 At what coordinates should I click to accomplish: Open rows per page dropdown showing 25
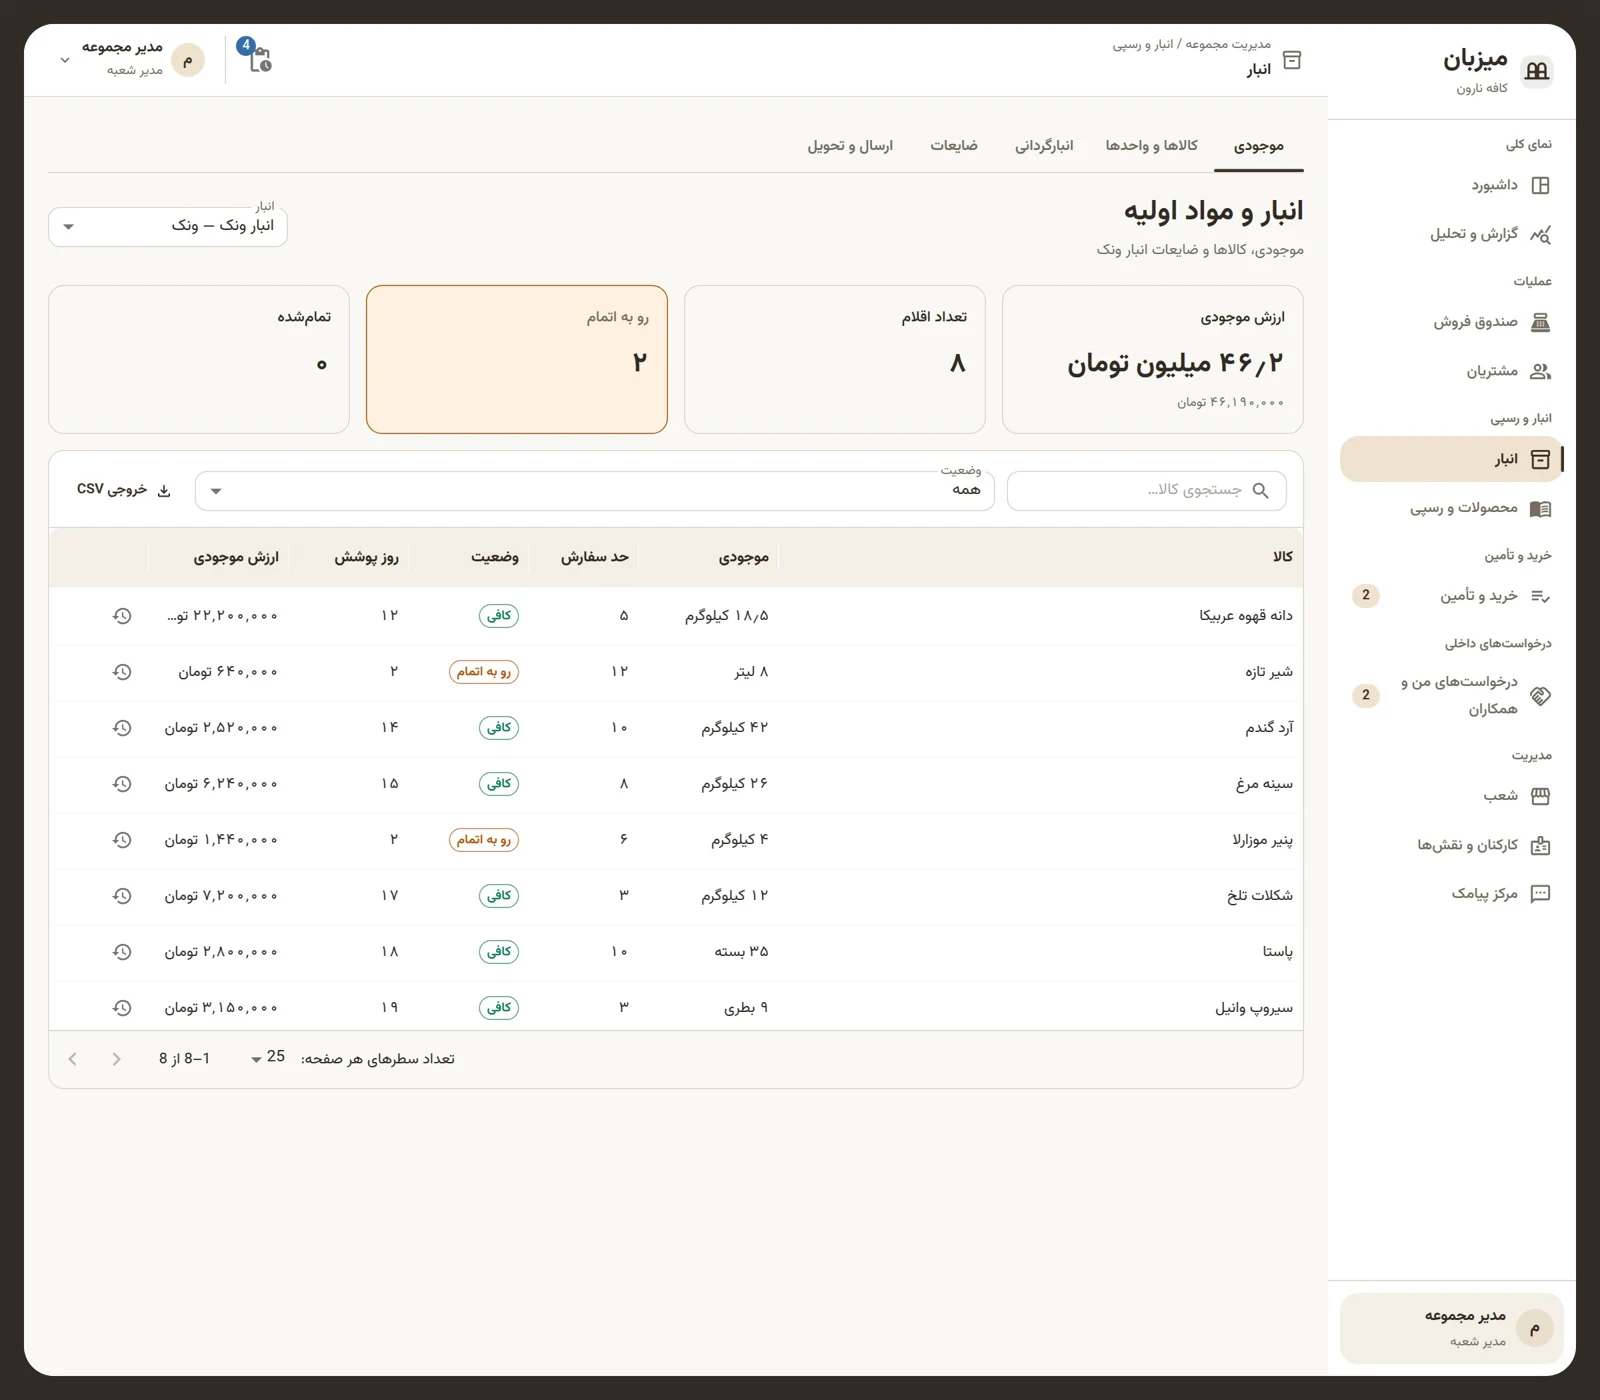click(268, 1058)
